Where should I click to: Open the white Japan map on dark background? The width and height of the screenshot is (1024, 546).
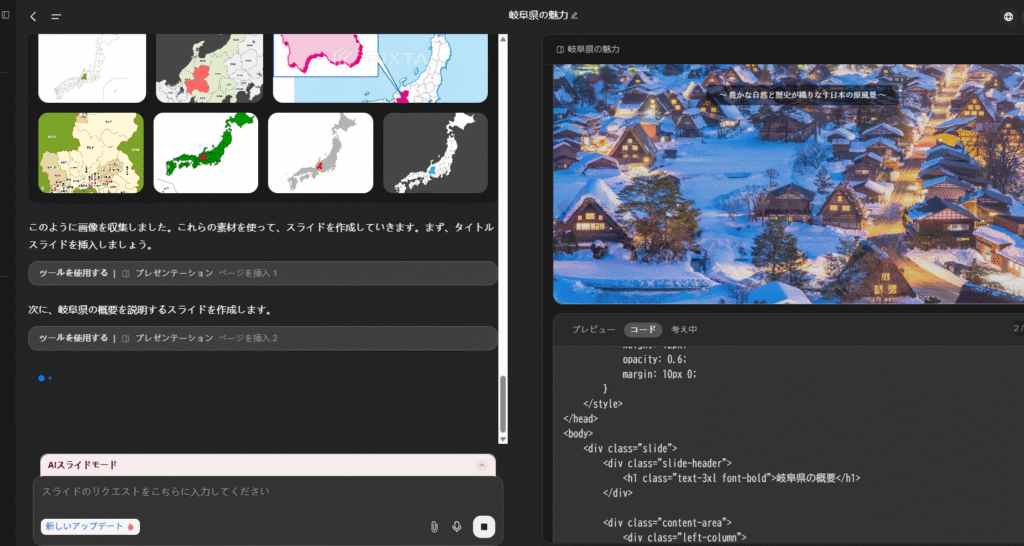436,153
